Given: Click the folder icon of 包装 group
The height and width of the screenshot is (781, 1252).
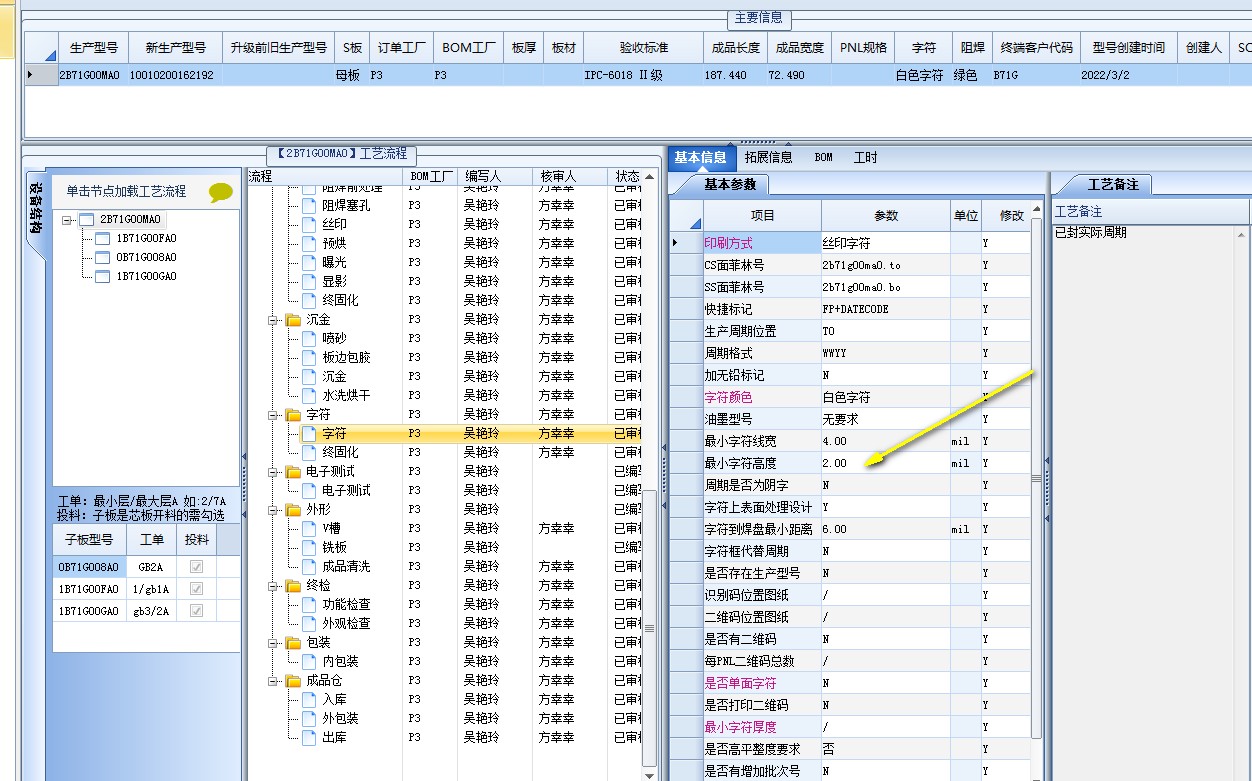Looking at the screenshot, I should (x=293, y=642).
